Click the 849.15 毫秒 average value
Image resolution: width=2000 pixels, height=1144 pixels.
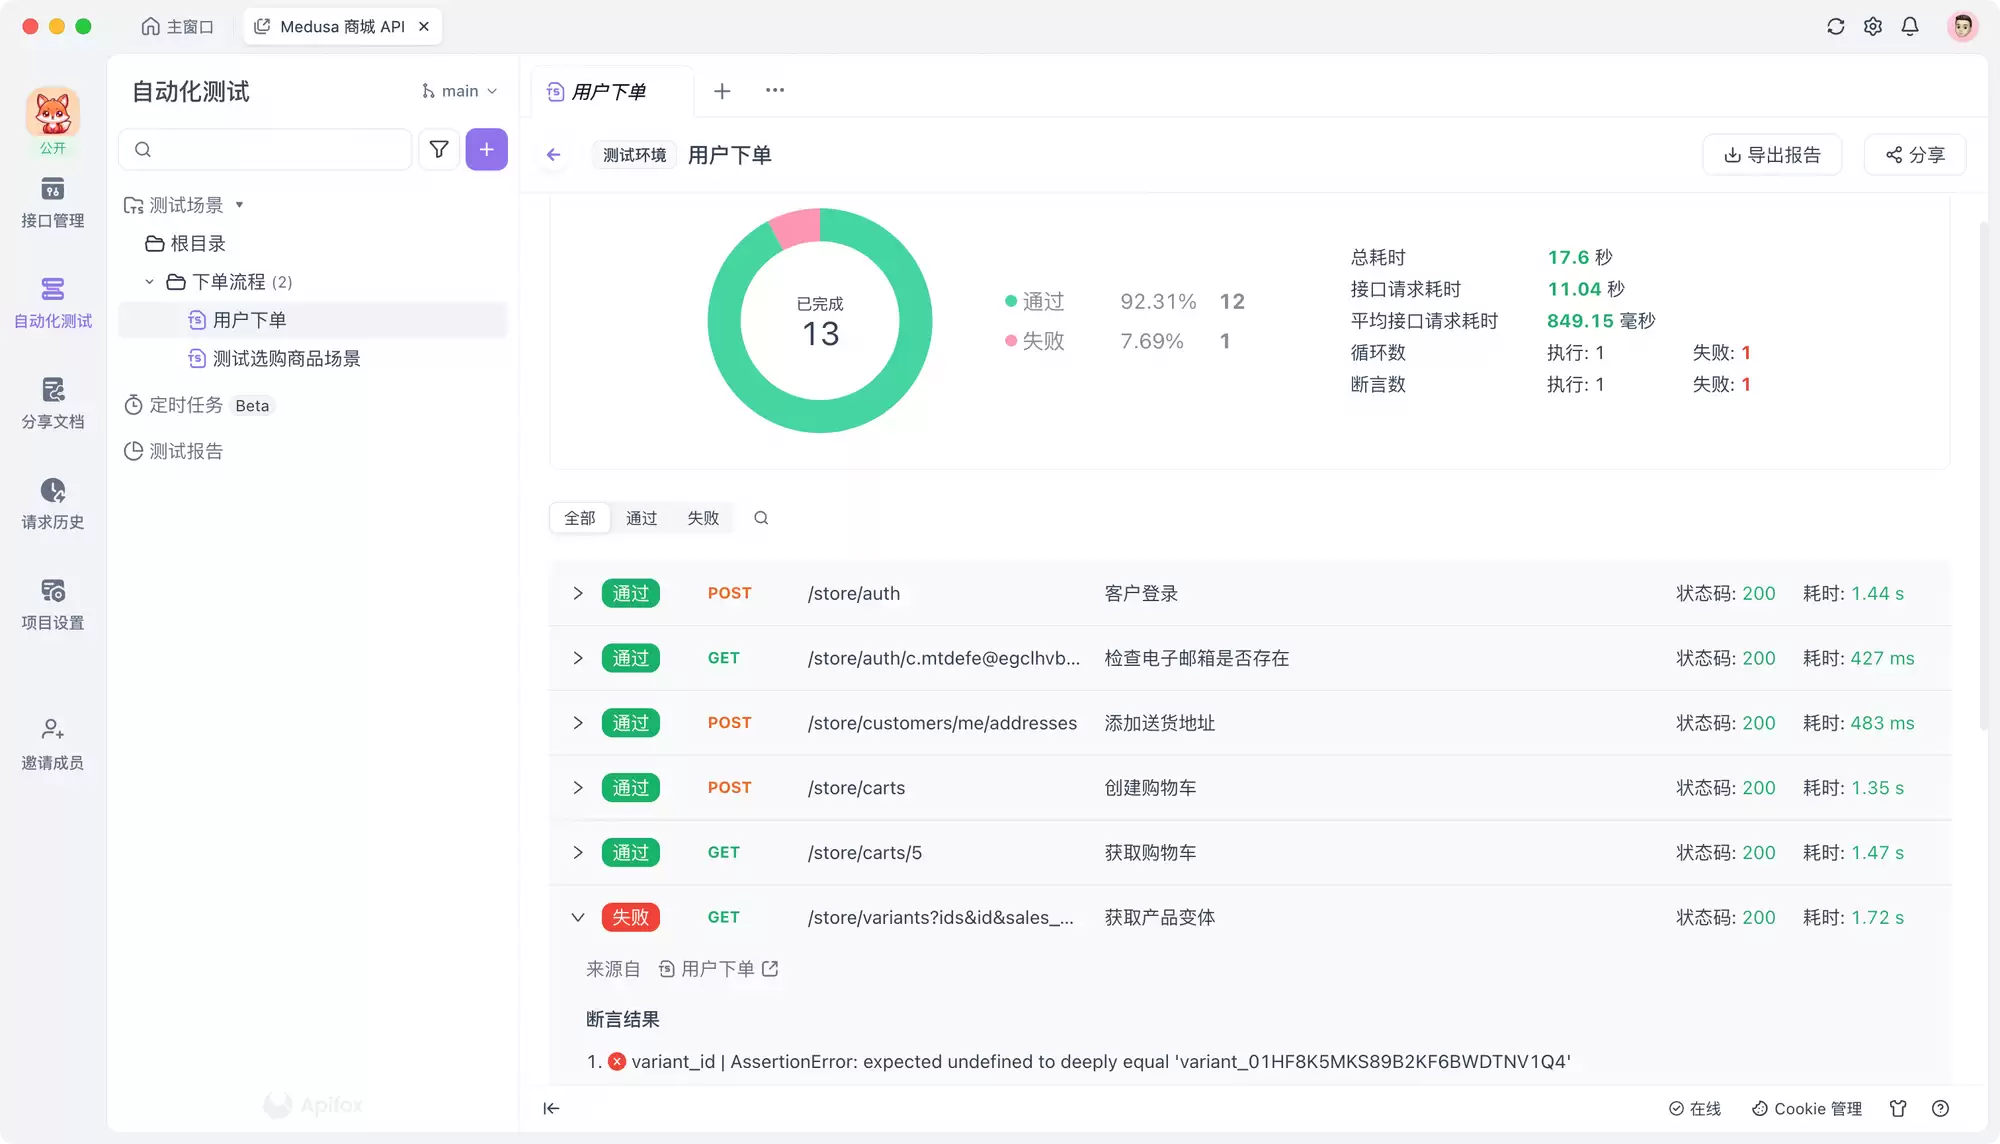pos(1601,321)
